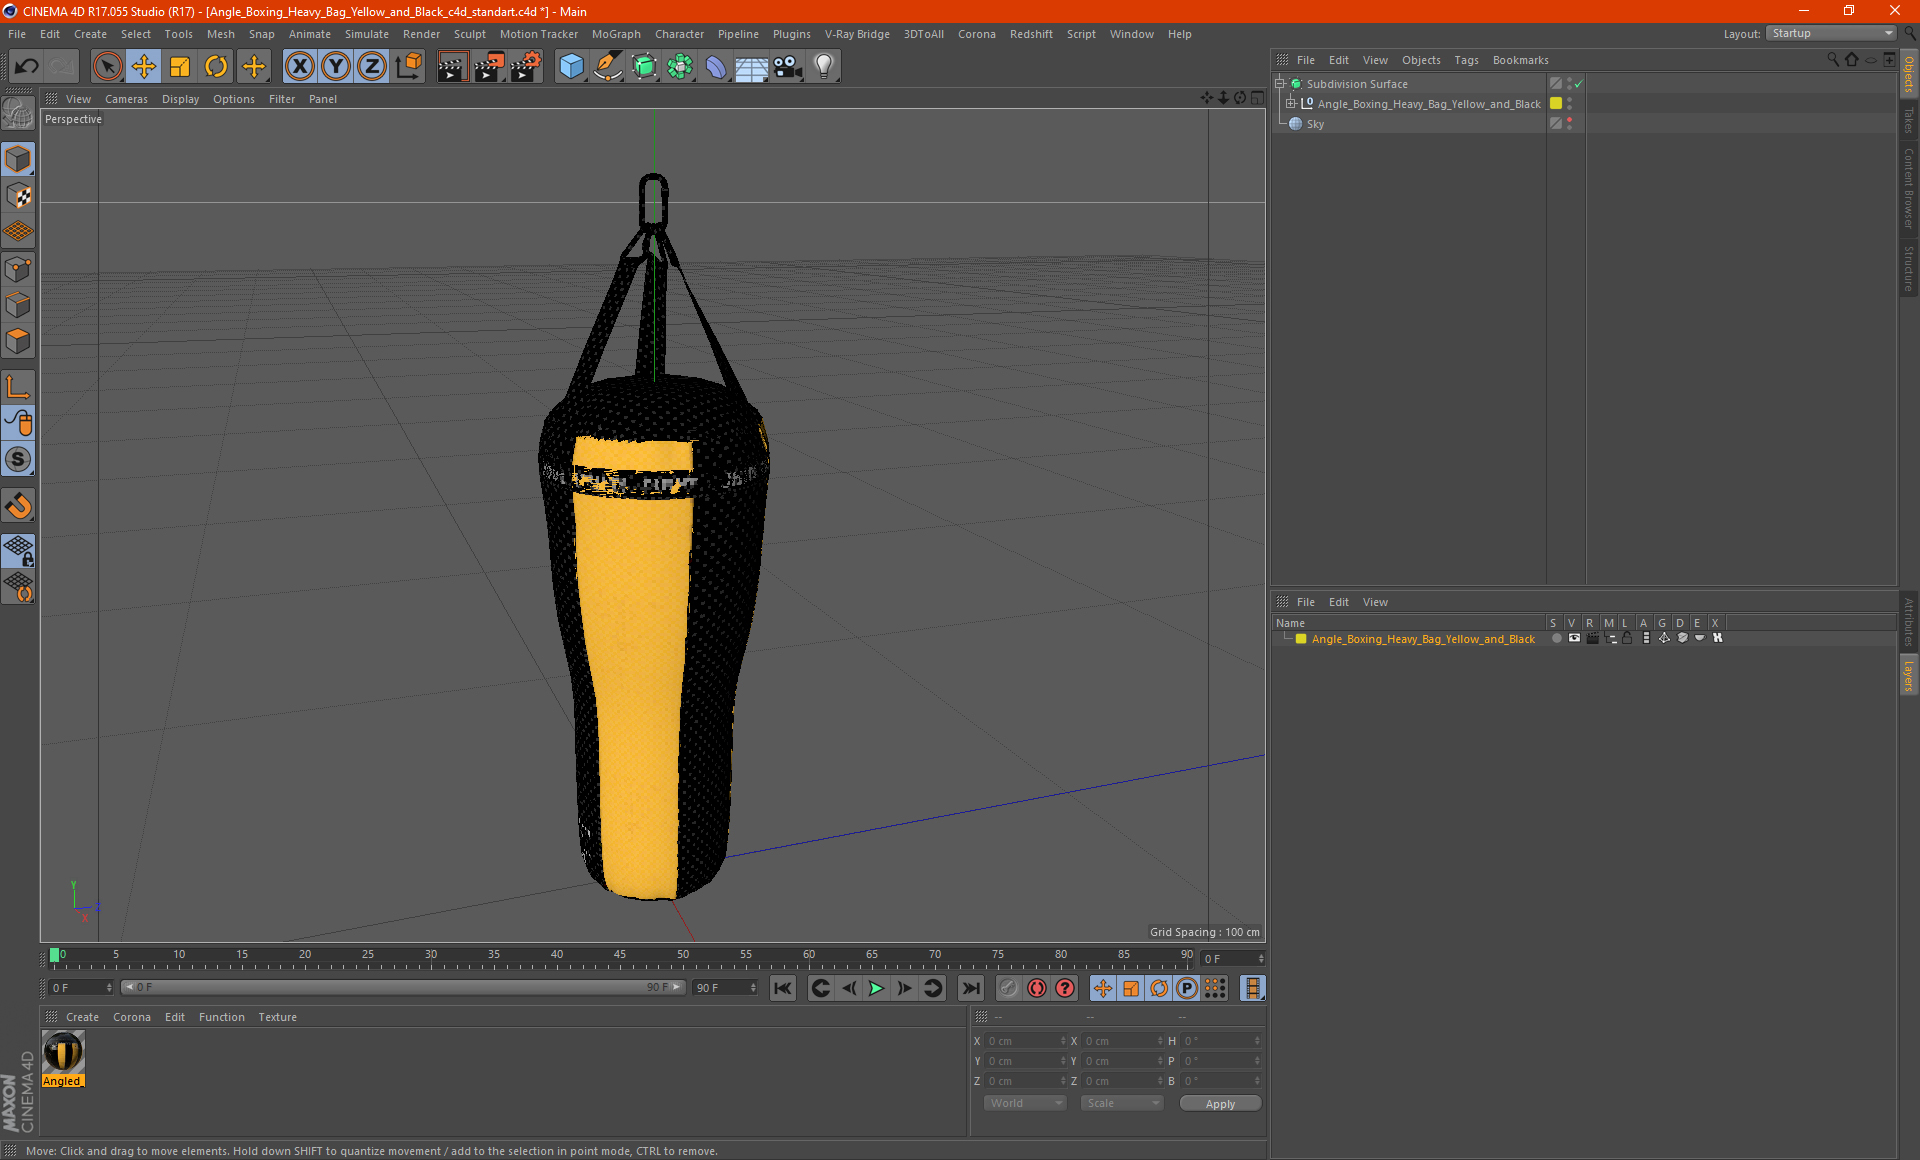Switch to Polygons mode
1920x1160 pixels.
pos(18,341)
